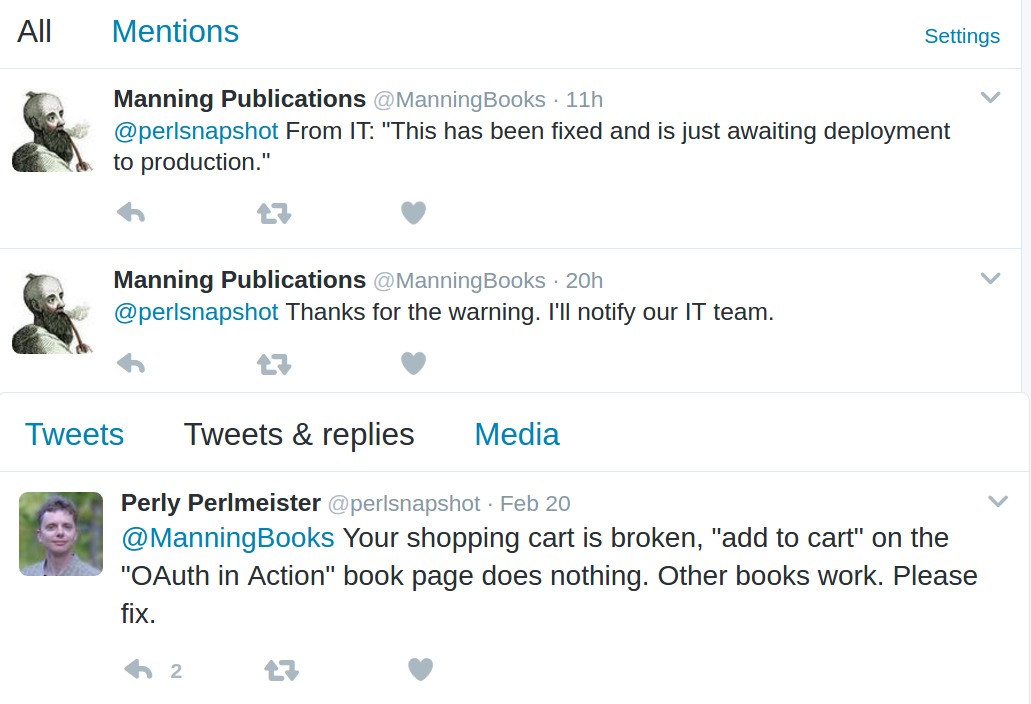This screenshot has height=704, width=1031.
Task: Click the @ManningBooks mention in Perly's tweet
Action: pos(227,537)
